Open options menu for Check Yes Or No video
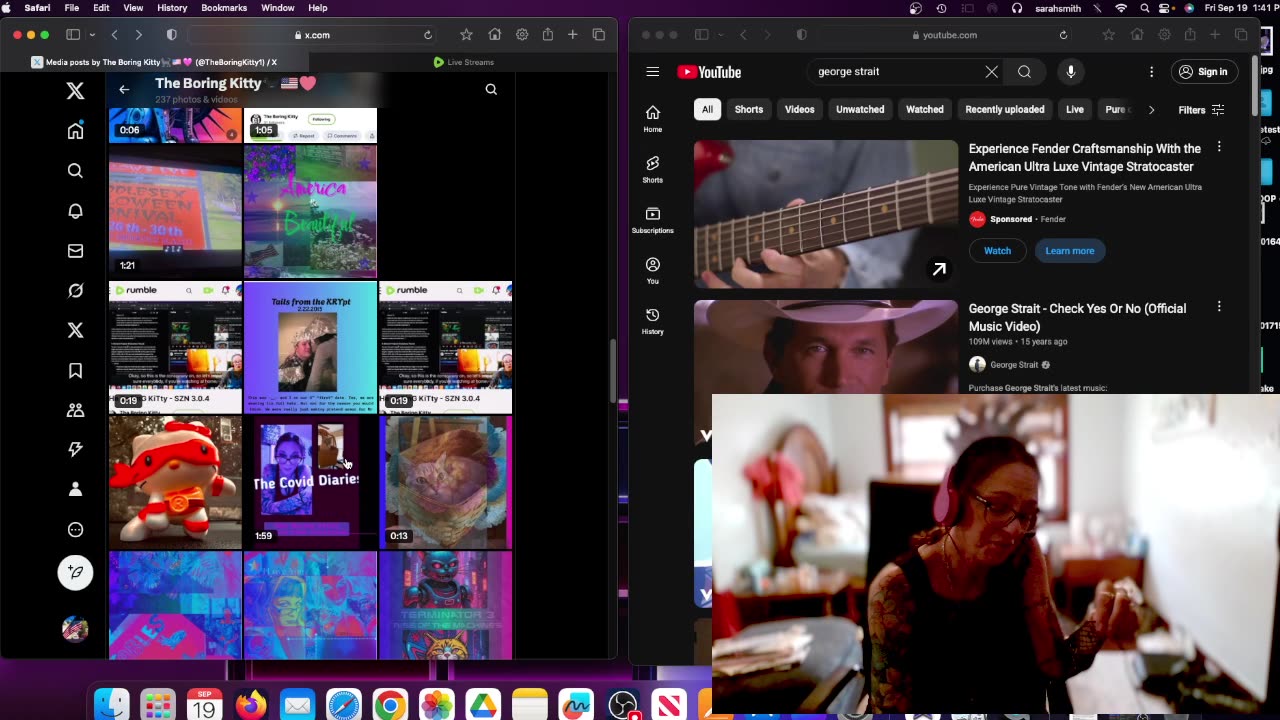1280x720 pixels. tap(1219, 307)
